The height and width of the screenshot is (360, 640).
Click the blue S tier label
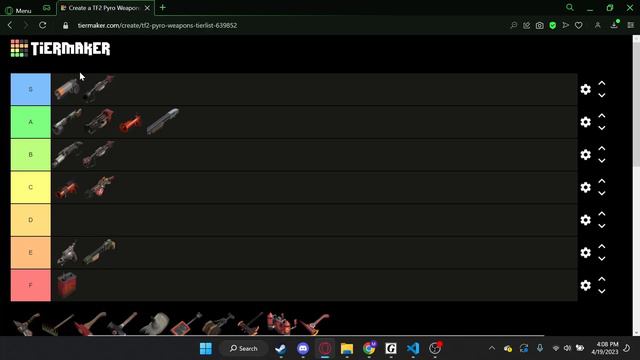coord(31,89)
